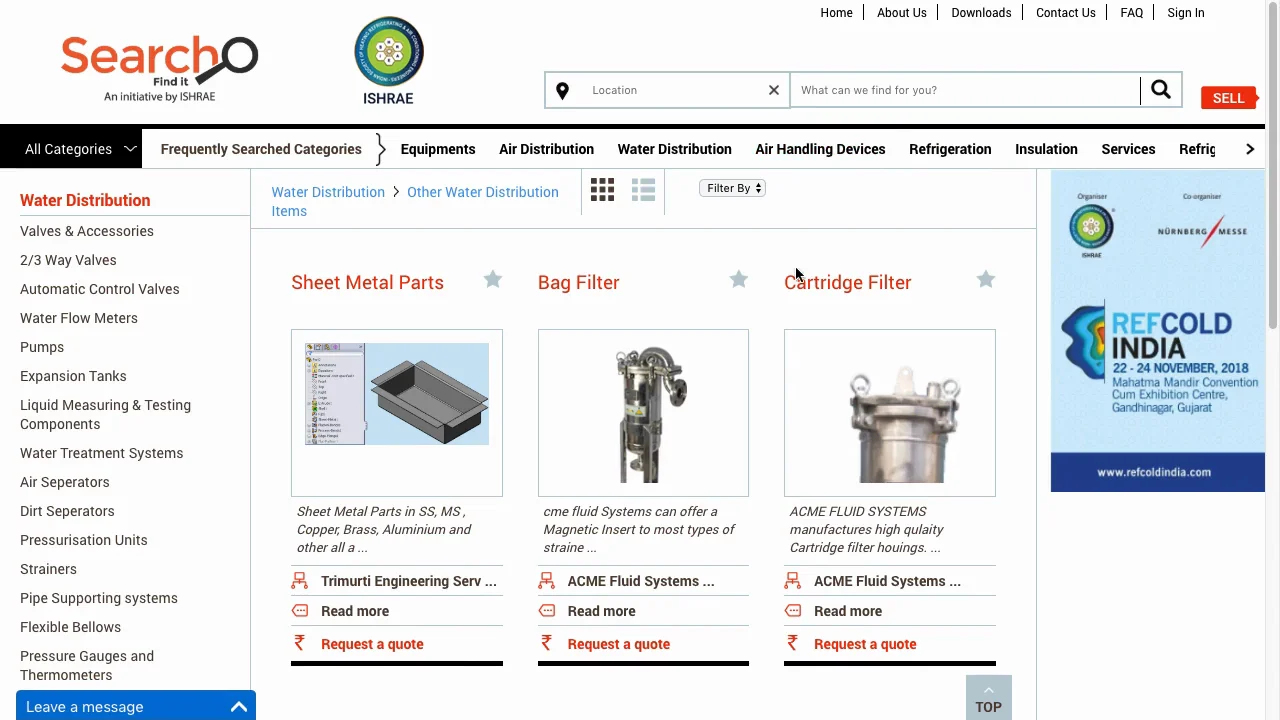Select Equipments category tab
The height and width of the screenshot is (720, 1280).
click(x=438, y=149)
